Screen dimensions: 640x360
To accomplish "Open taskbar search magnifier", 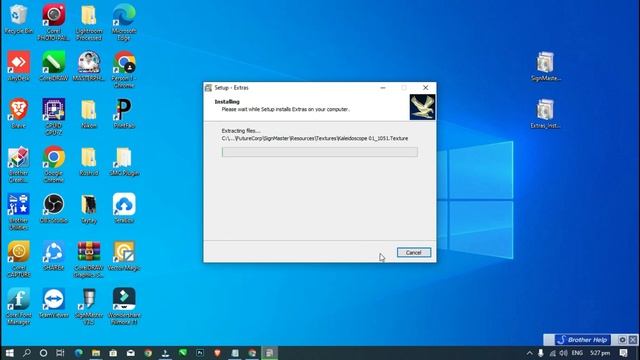I will [x=27, y=353].
